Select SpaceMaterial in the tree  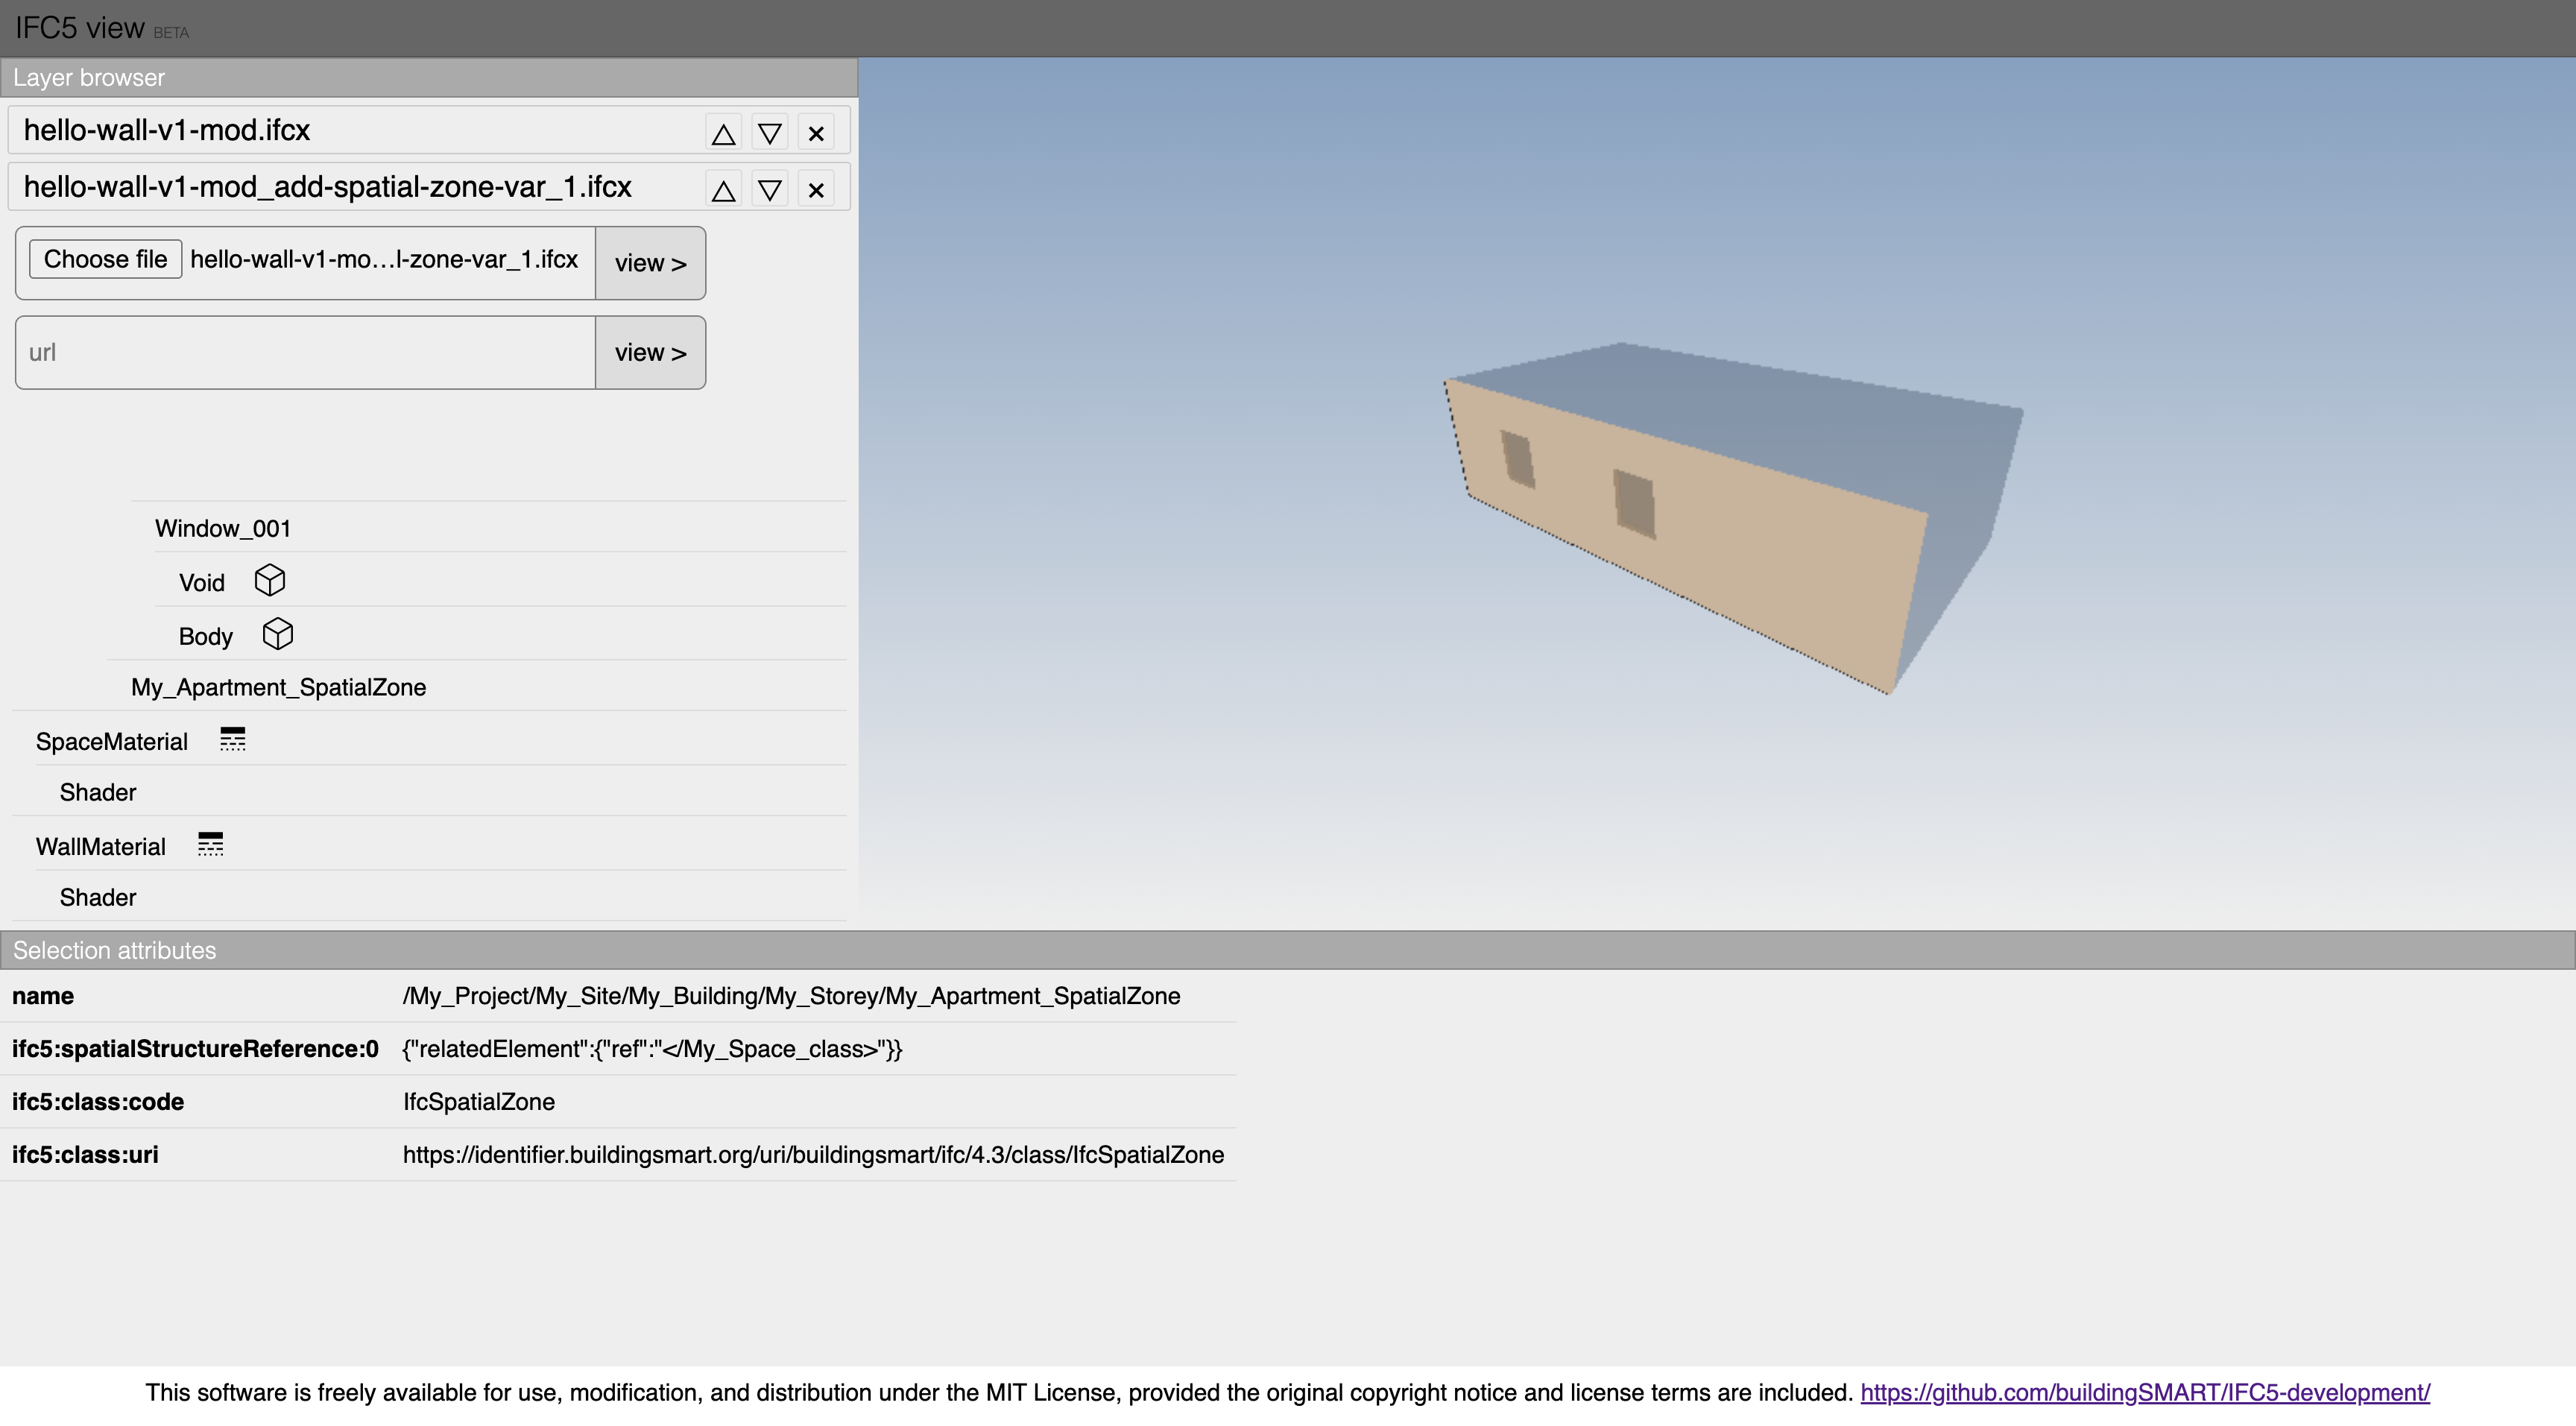[x=111, y=742]
